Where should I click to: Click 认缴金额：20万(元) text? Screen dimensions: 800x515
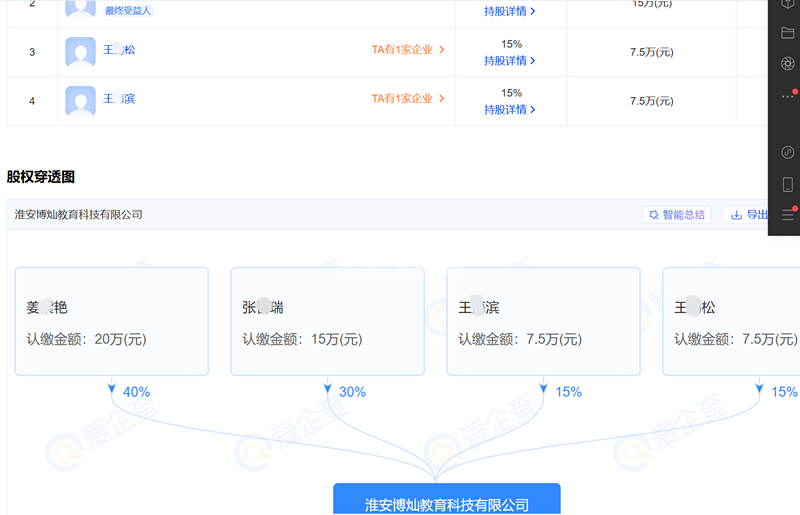point(86,339)
